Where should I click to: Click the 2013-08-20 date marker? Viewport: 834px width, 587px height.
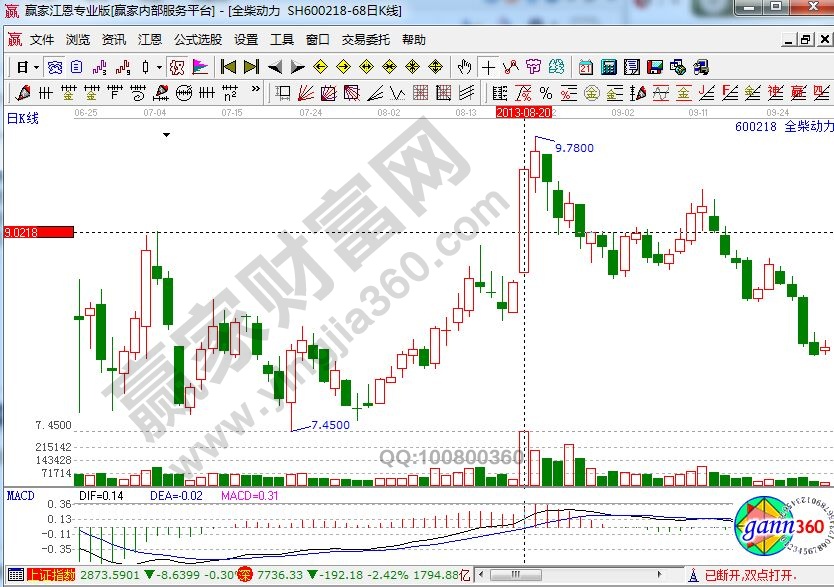523,112
